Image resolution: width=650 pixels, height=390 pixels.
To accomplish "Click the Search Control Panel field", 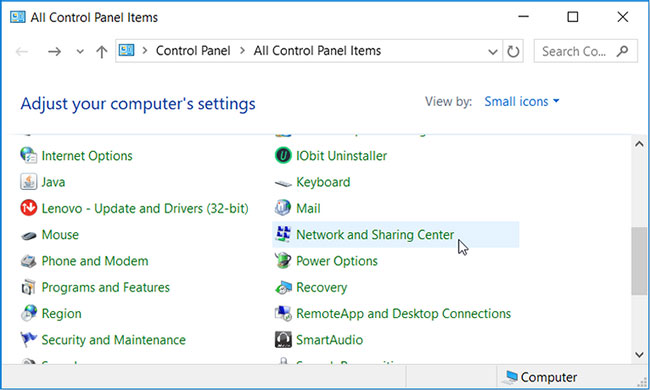I will (586, 51).
